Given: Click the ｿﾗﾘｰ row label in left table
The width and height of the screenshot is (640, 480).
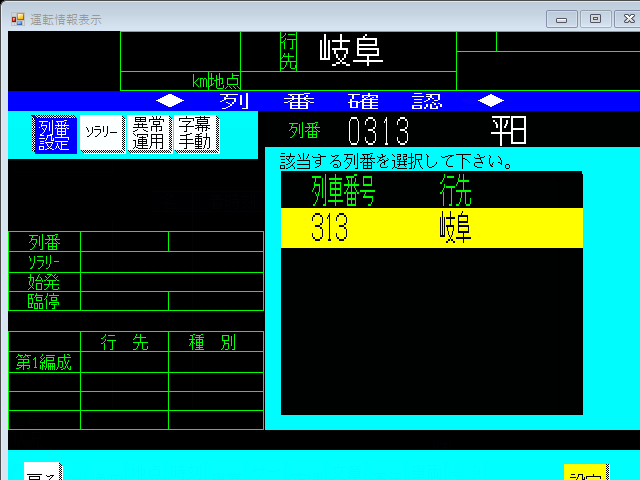Looking at the screenshot, I should 44,262.
